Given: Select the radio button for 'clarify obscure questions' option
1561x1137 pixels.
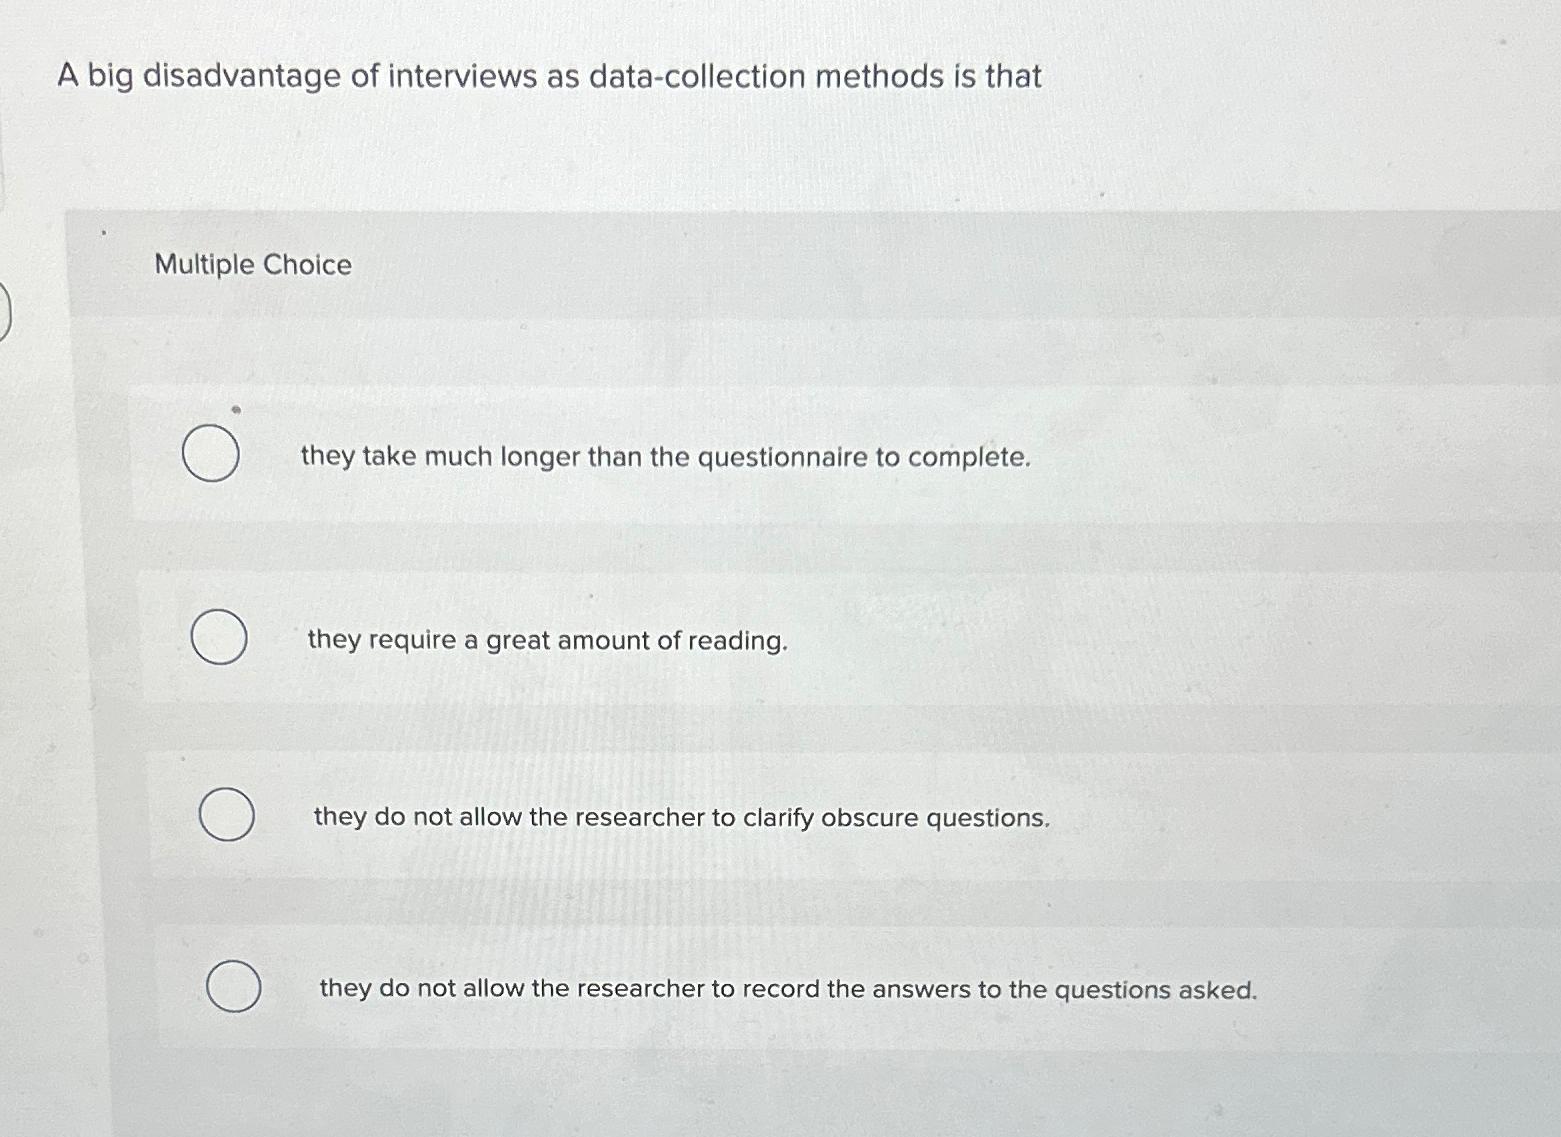Looking at the screenshot, I should 228,814.
